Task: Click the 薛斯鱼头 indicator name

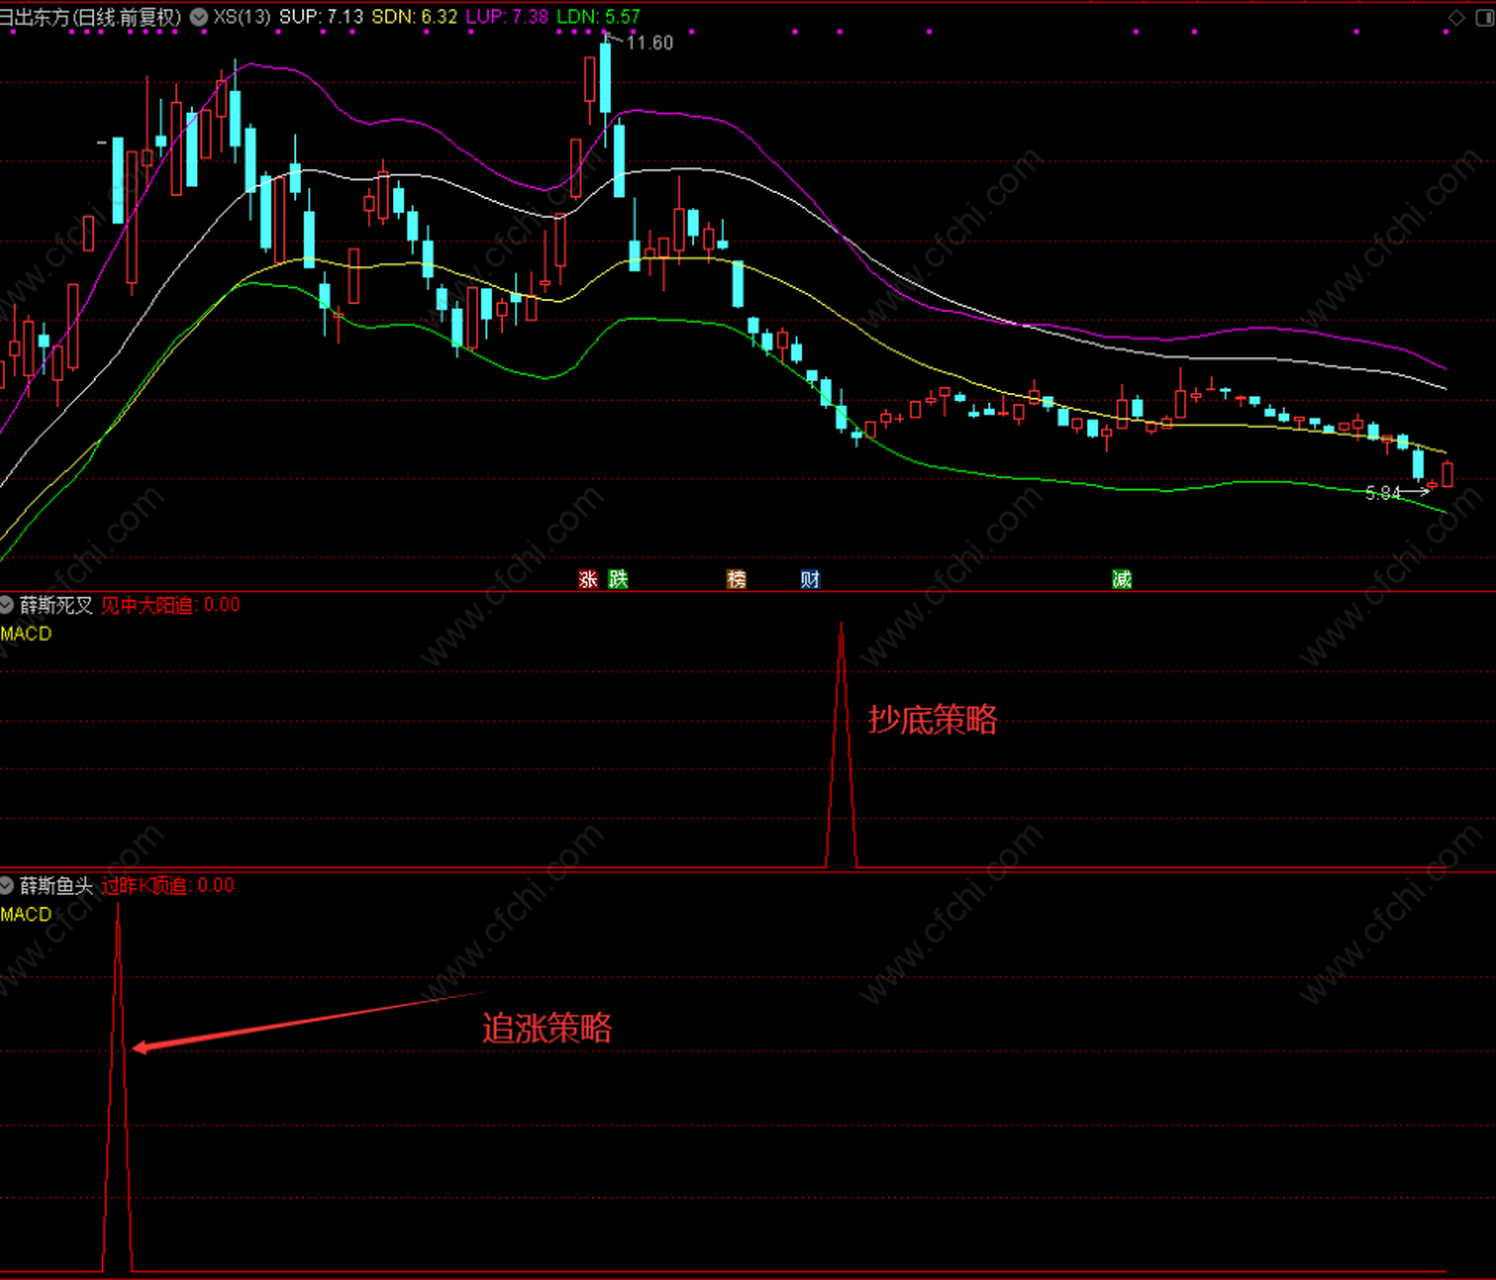Action: [x=56, y=885]
